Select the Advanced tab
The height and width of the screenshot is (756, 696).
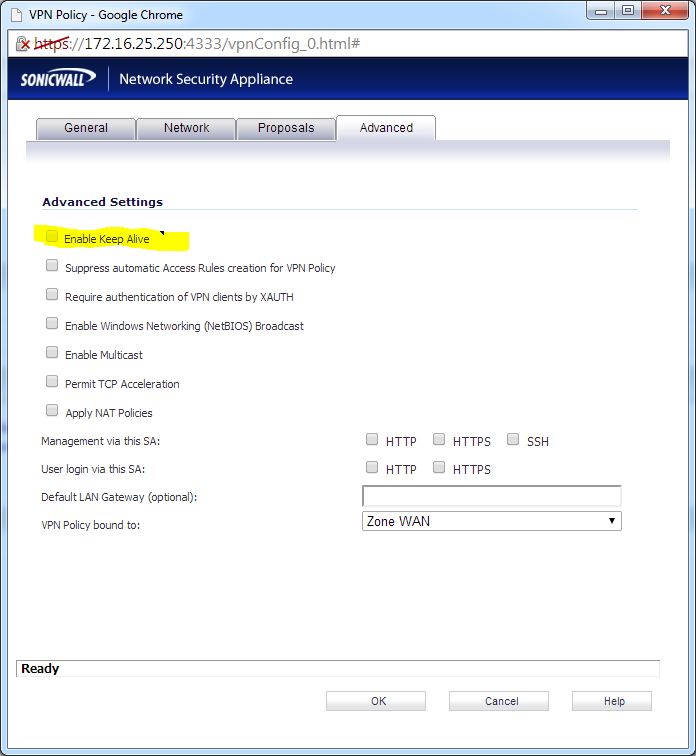[386, 128]
